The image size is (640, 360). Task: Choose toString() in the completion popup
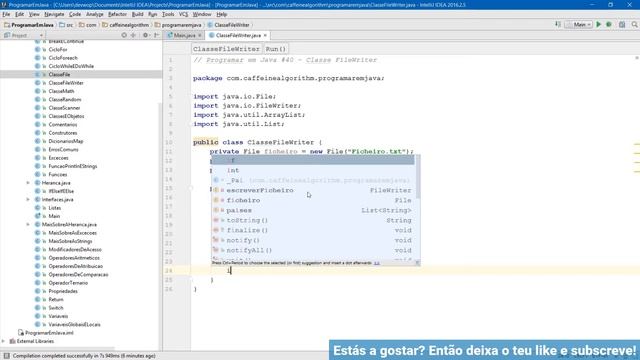pos(313,220)
